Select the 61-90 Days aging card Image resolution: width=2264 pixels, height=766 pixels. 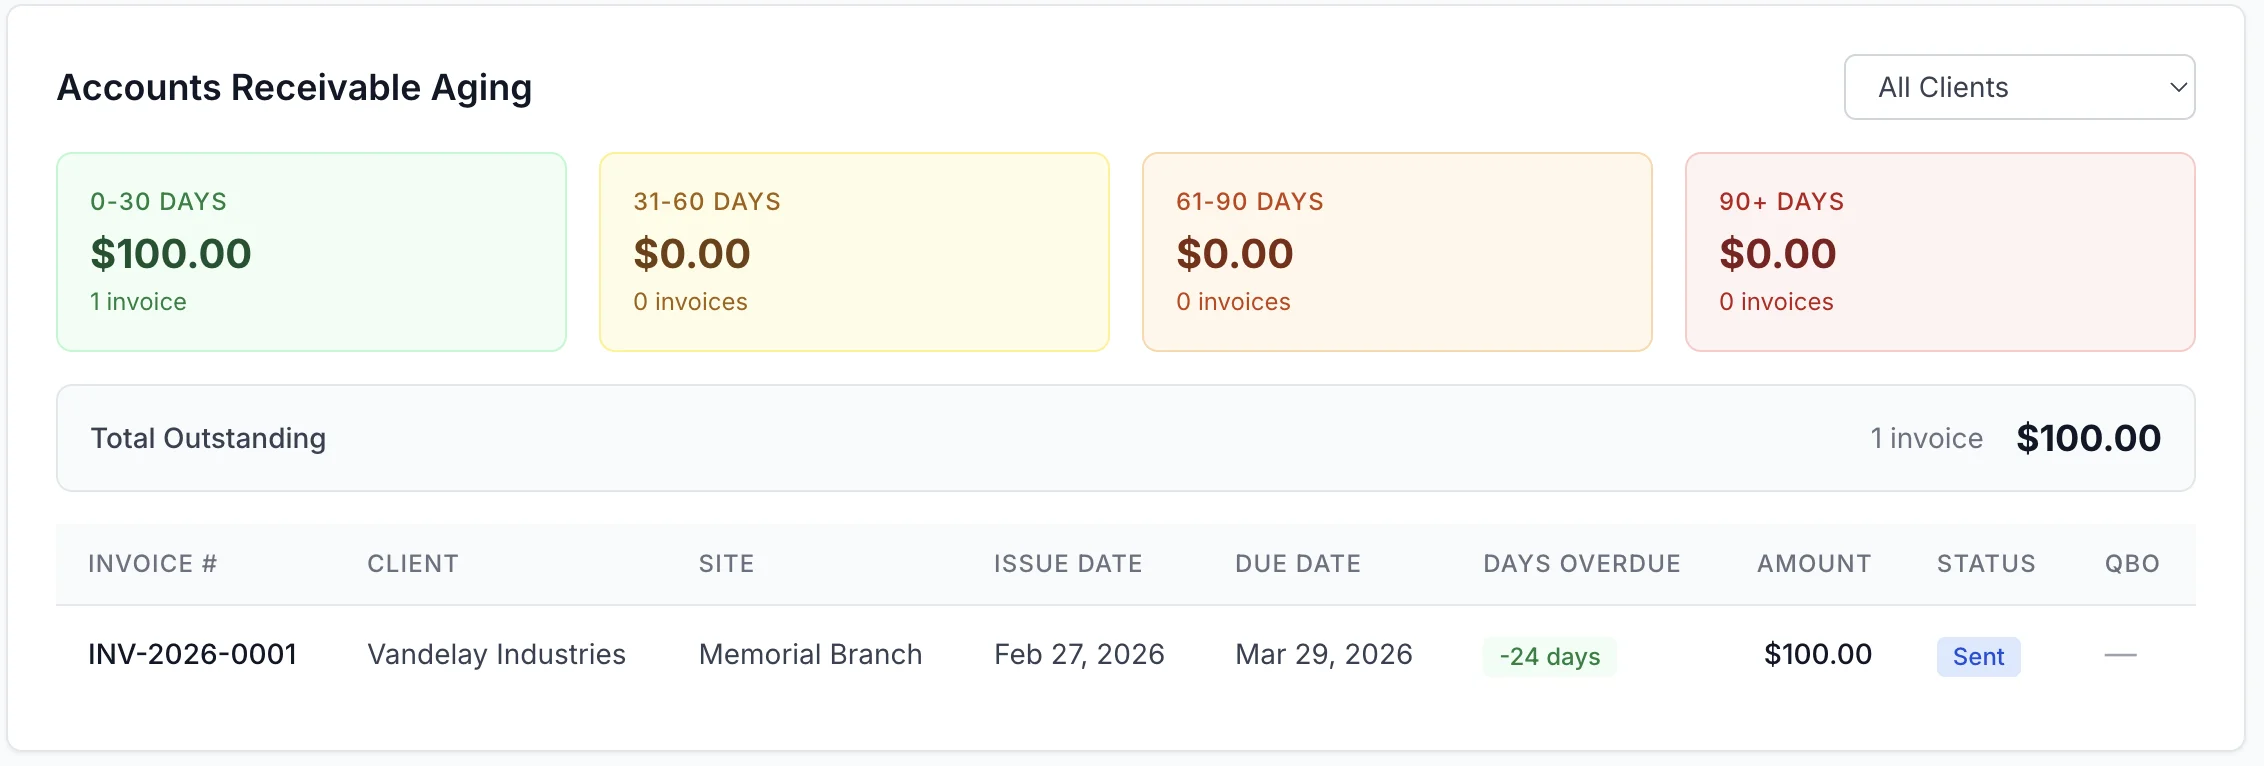pyautogui.click(x=1397, y=252)
